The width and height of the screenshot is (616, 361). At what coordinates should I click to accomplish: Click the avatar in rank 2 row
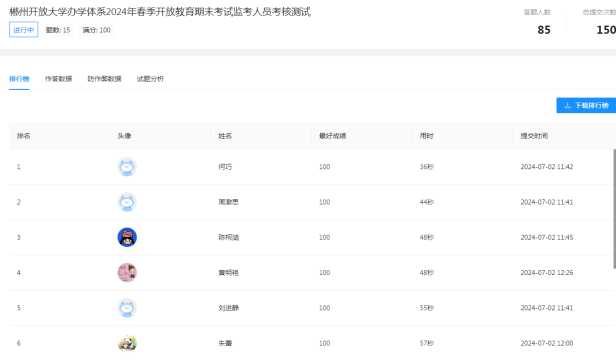point(127,202)
